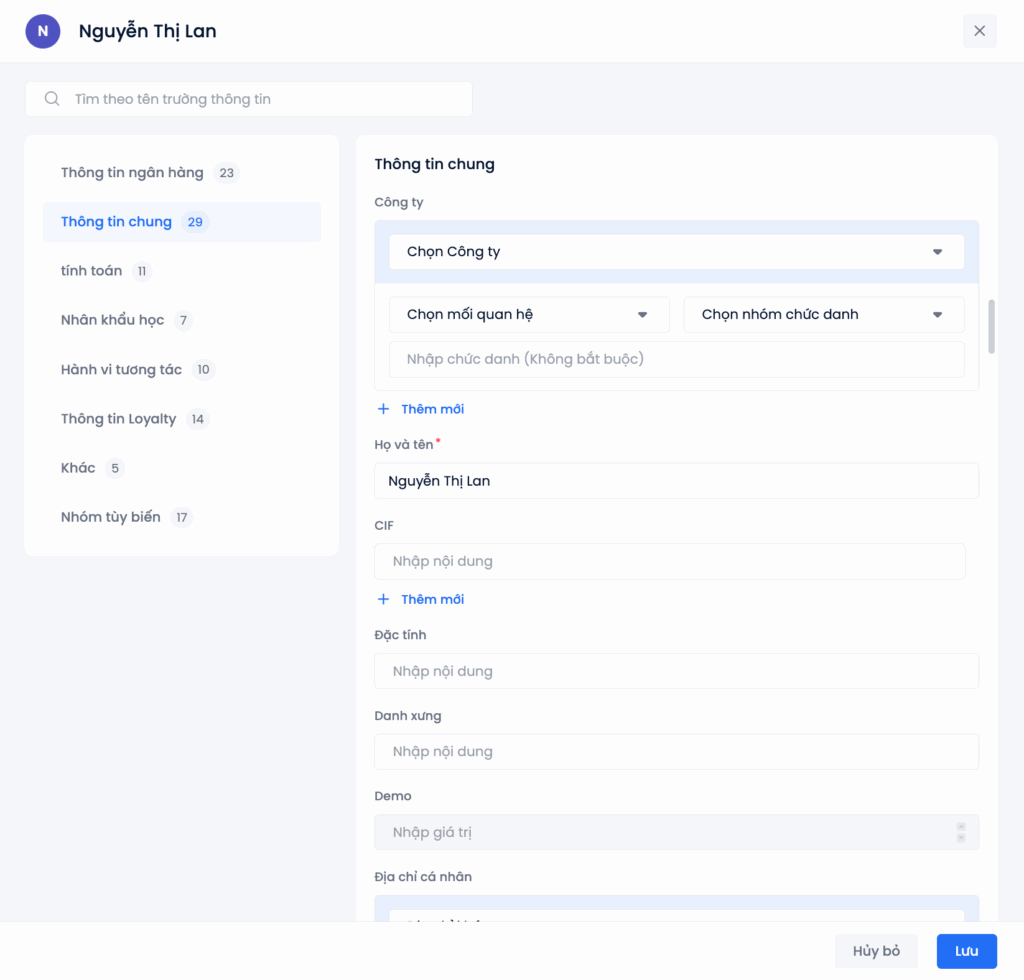
Task: Click the N avatar icon
Action: [42, 31]
